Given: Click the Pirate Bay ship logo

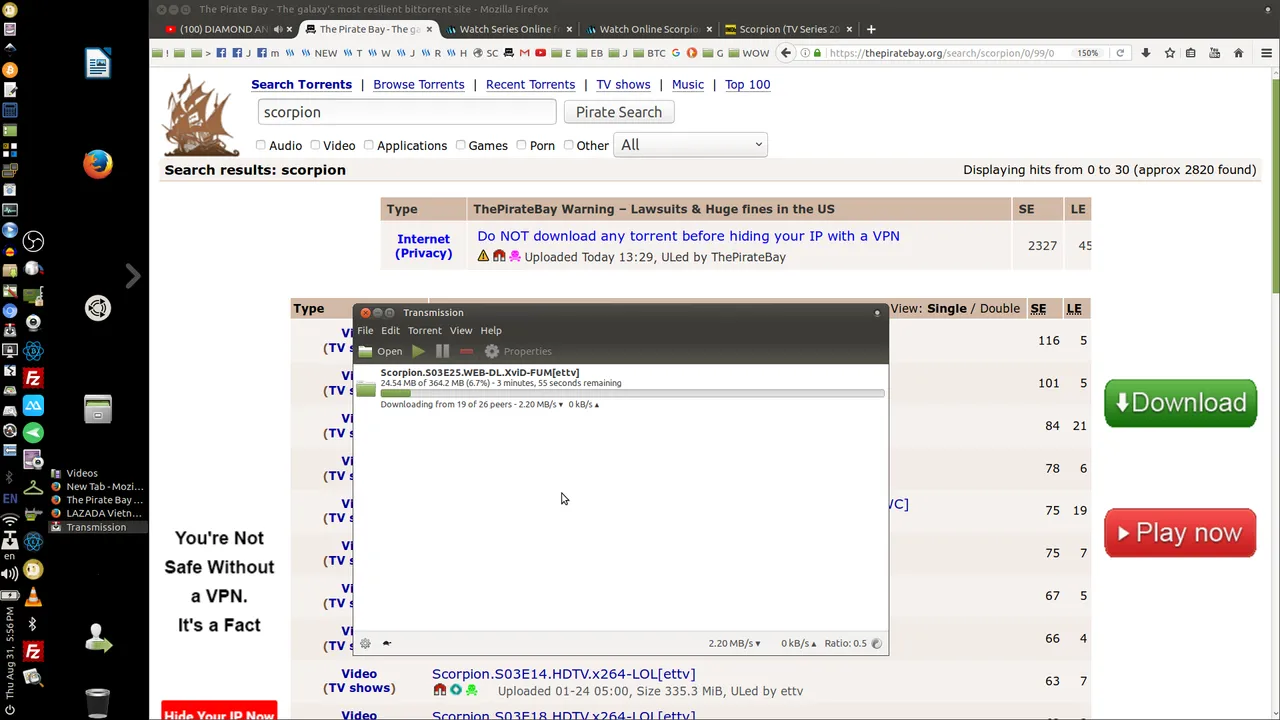Looking at the screenshot, I should [x=202, y=116].
